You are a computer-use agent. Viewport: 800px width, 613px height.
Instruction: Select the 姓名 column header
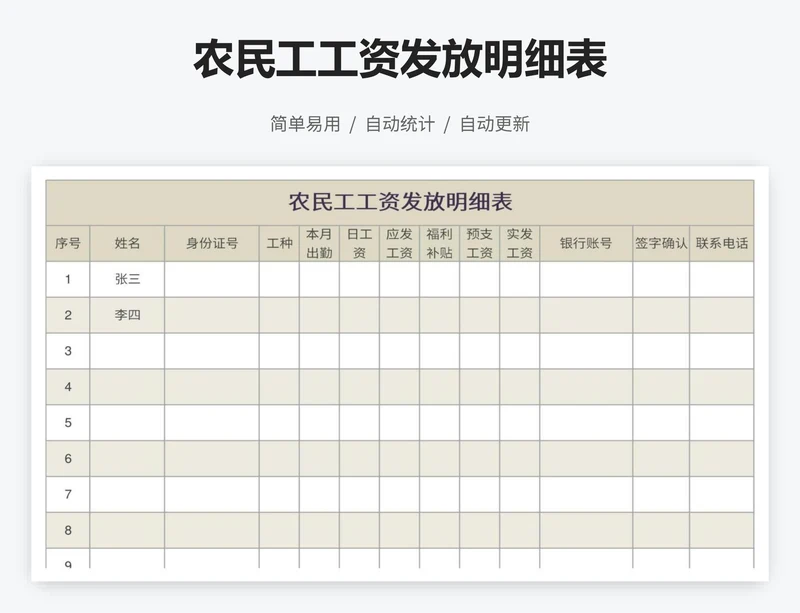[127, 243]
